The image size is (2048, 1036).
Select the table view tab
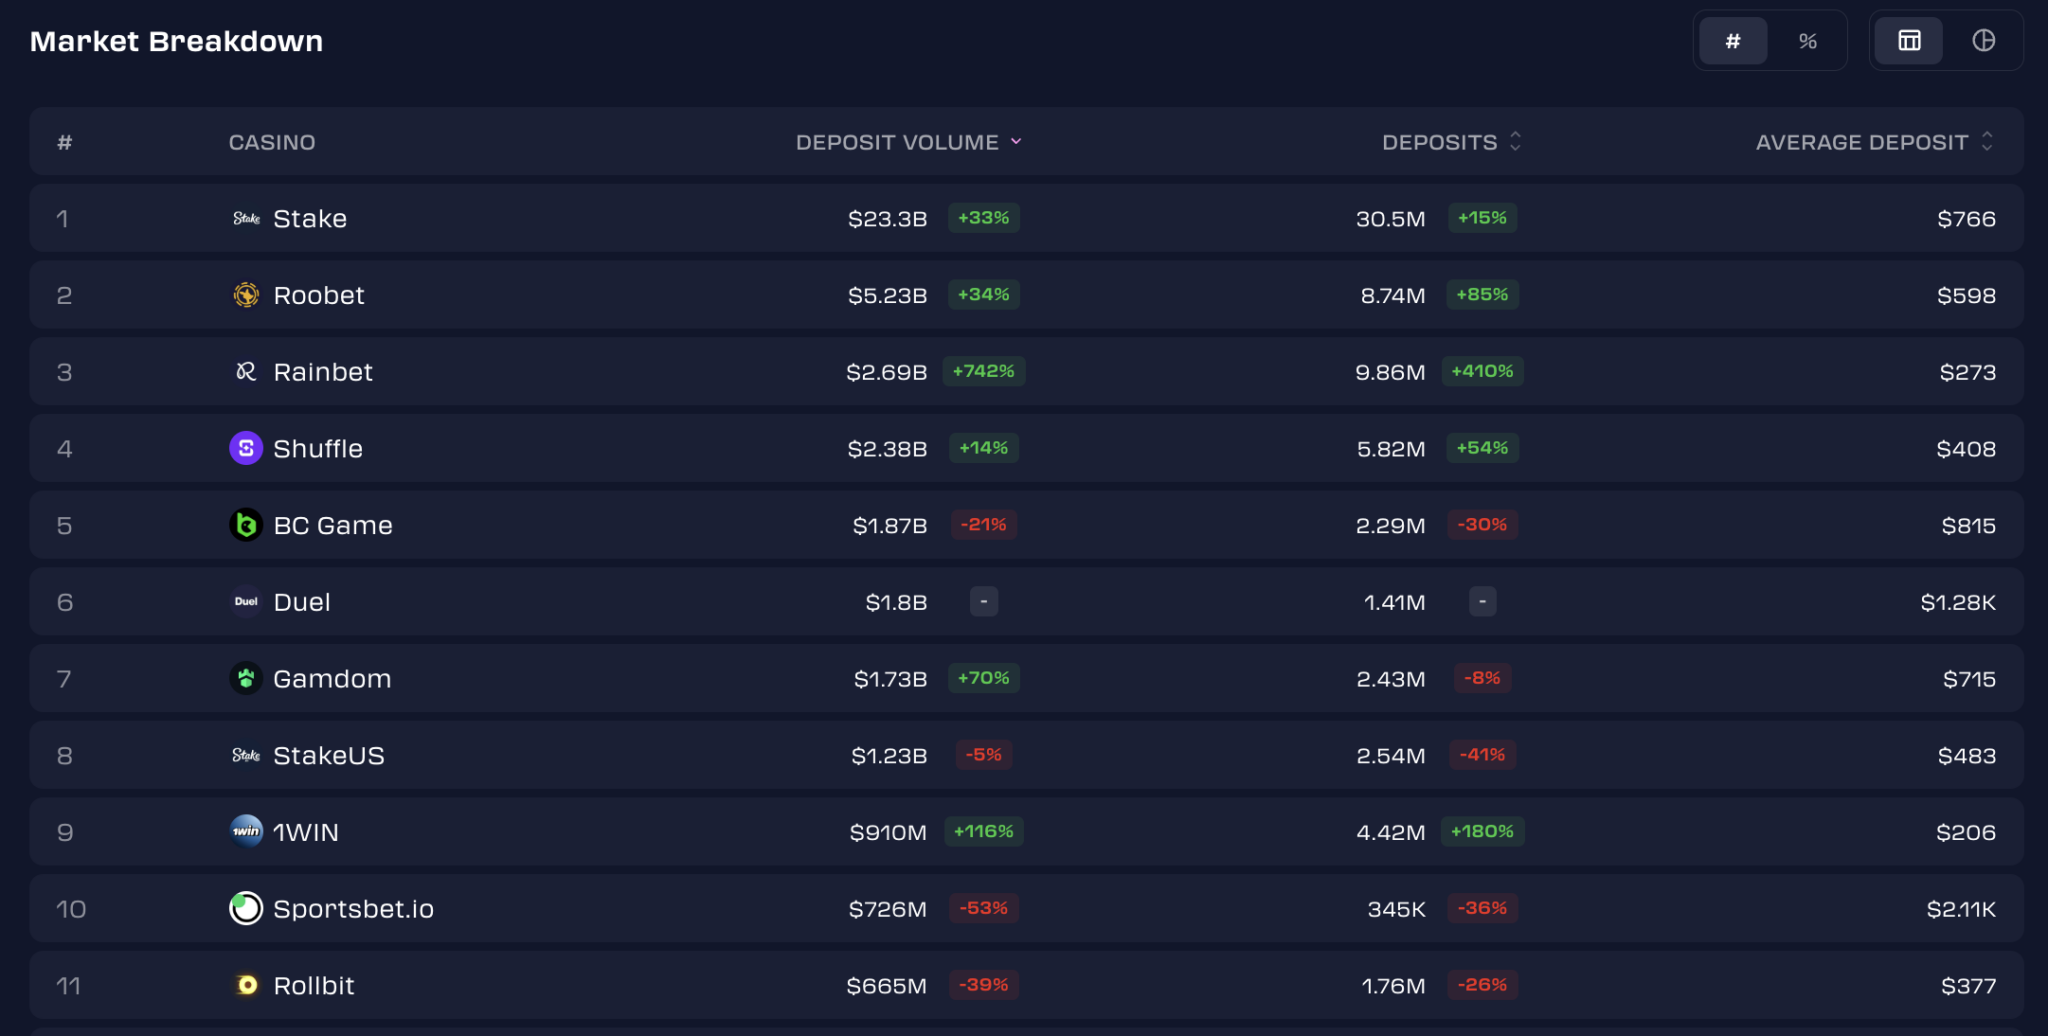pyautogui.click(x=1909, y=41)
